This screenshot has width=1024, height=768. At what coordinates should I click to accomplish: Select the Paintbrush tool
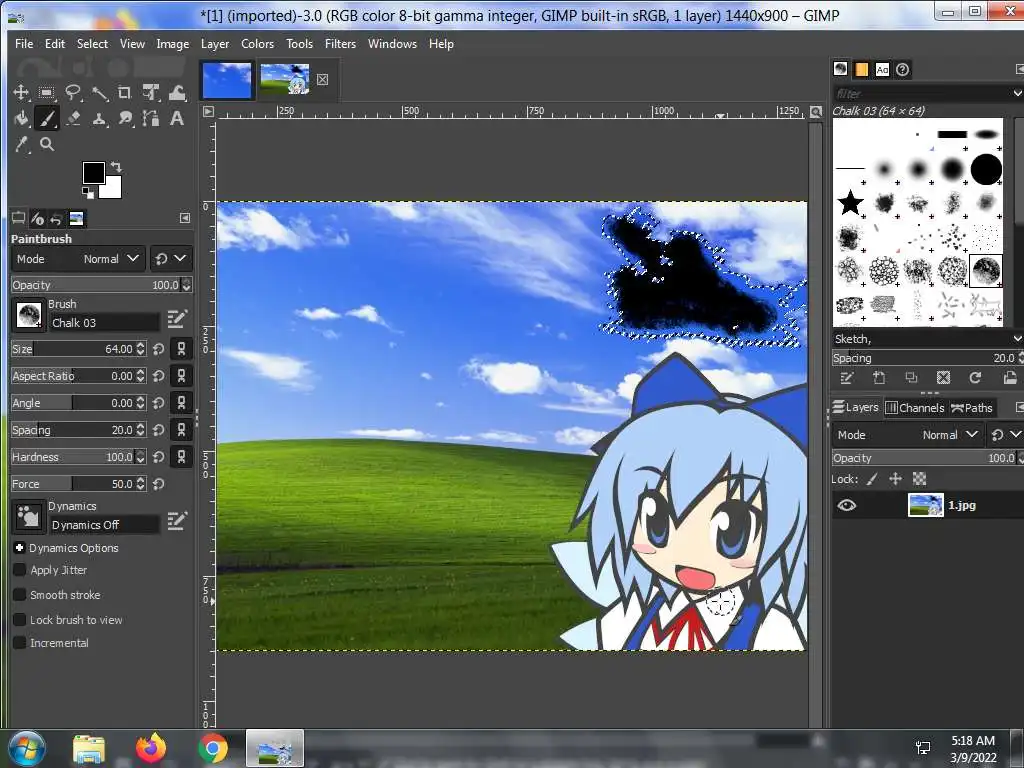coord(46,118)
